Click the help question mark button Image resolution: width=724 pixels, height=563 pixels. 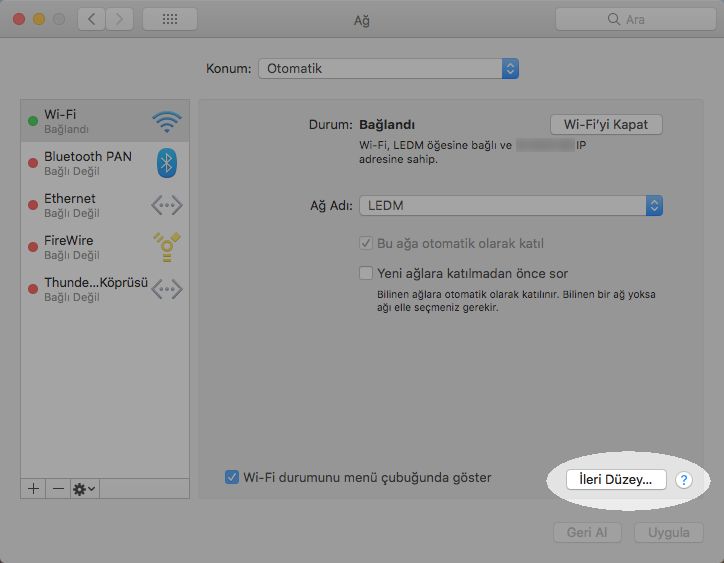pyautogui.click(x=684, y=480)
